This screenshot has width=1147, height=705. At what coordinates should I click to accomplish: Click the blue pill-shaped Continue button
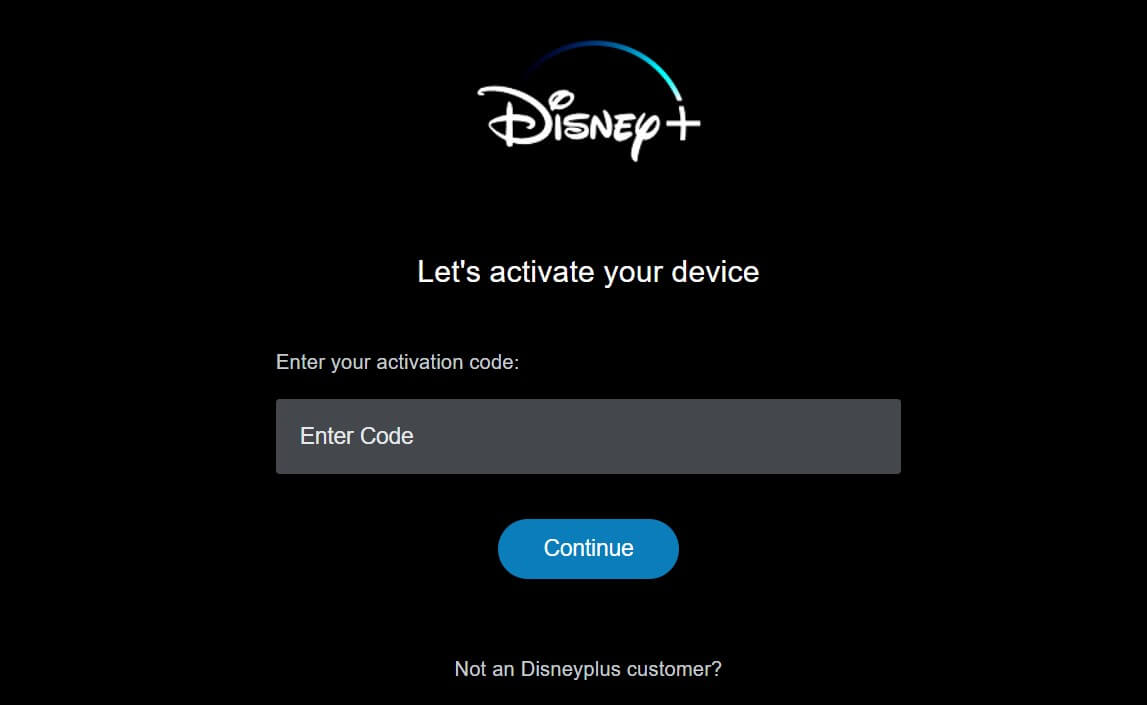tap(588, 548)
